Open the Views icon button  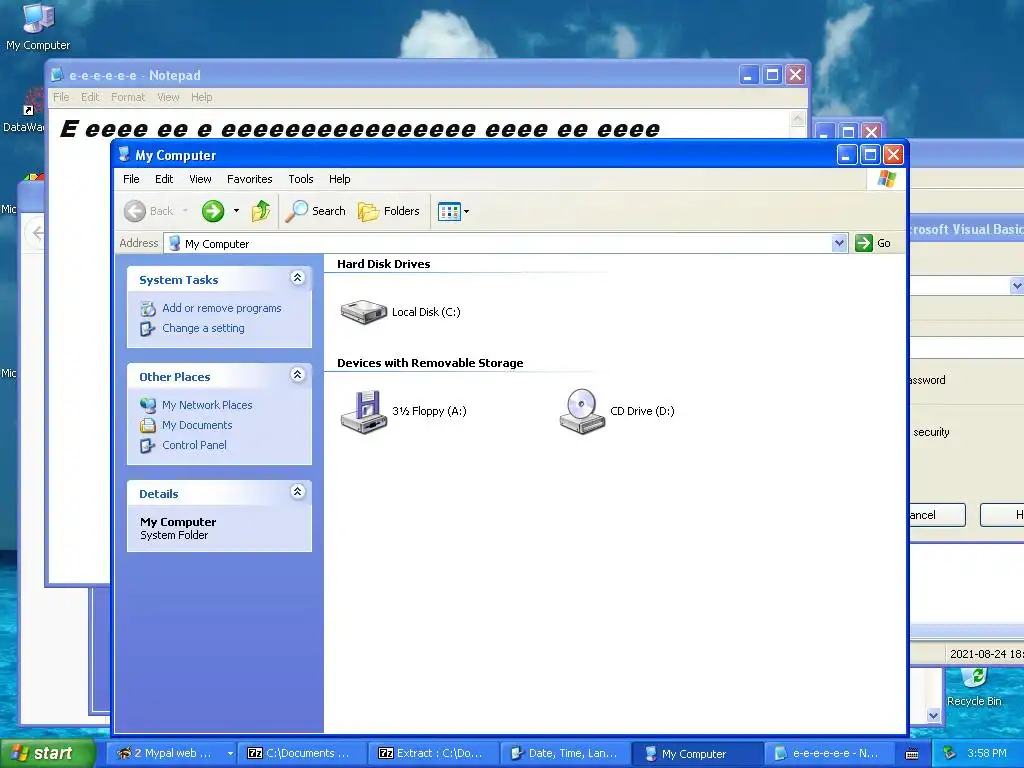(x=449, y=212)
